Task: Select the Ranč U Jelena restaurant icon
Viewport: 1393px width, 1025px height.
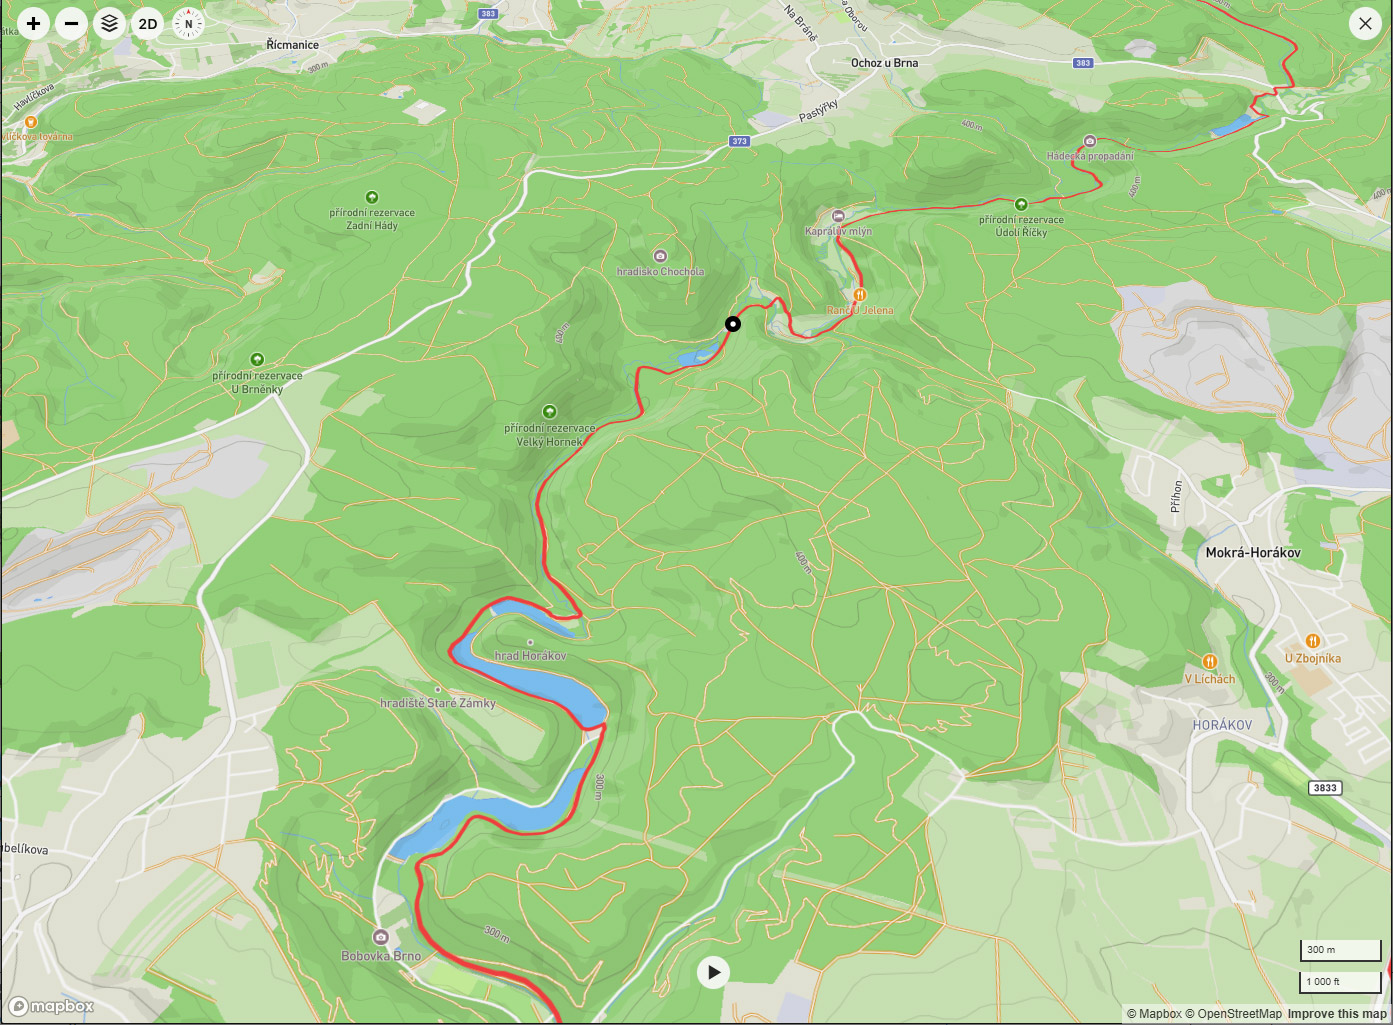Action: (x=860, y=294)
